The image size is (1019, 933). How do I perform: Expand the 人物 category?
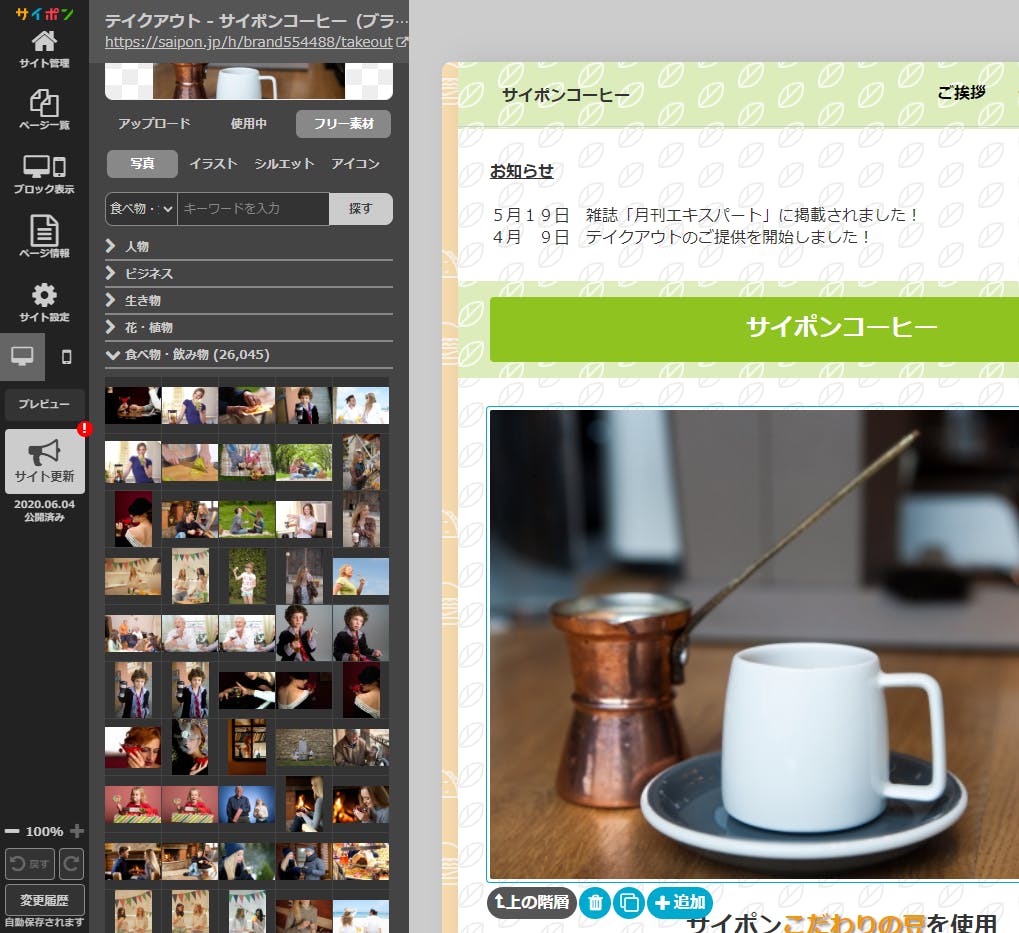coord(136,246)
